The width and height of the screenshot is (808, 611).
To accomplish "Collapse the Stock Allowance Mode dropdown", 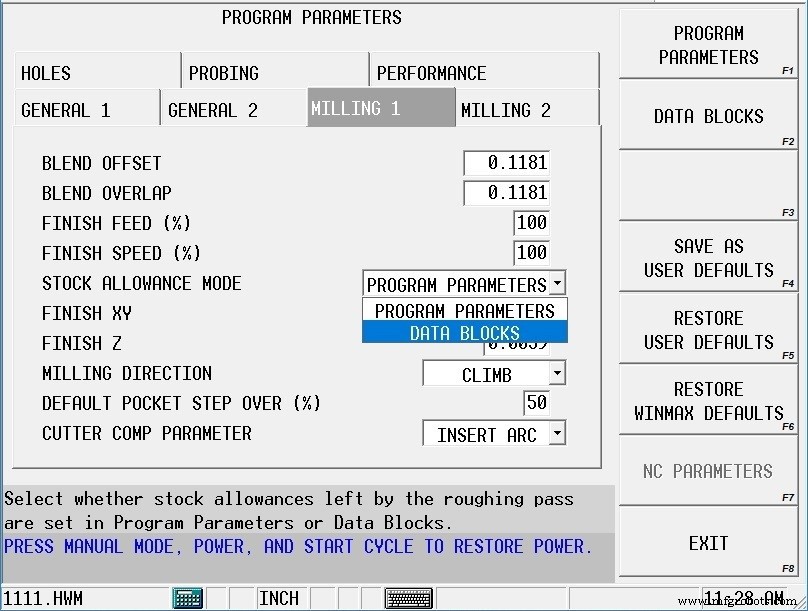I will tap(556, 283).
